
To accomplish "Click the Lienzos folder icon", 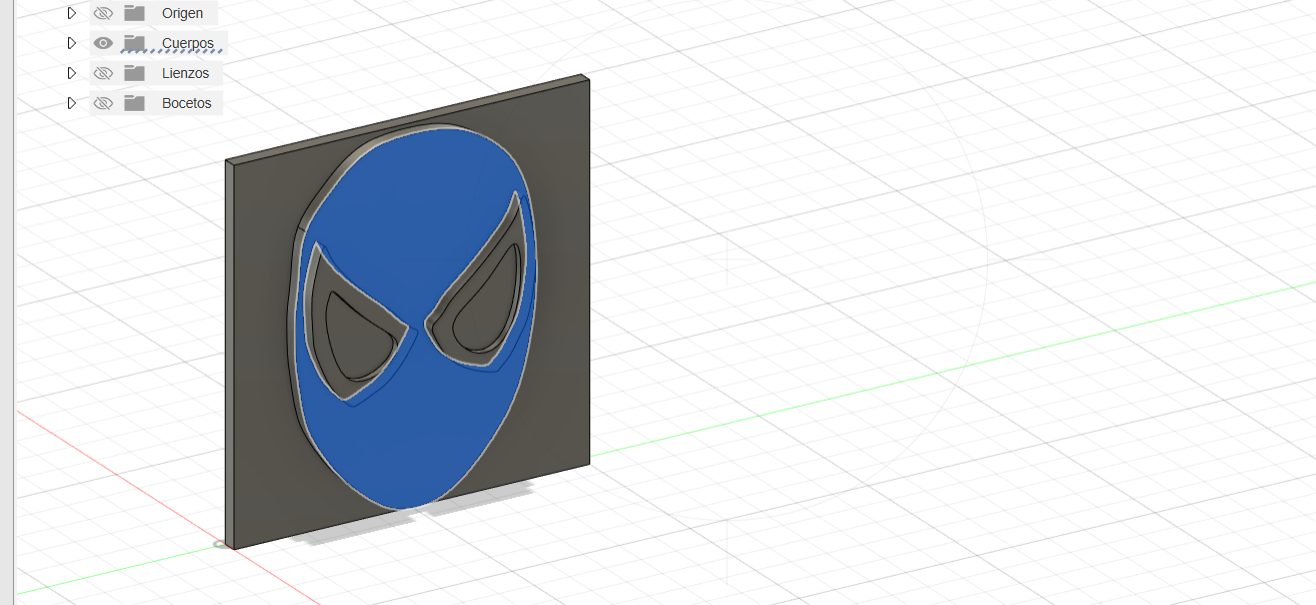I will (x=134, y=73).
